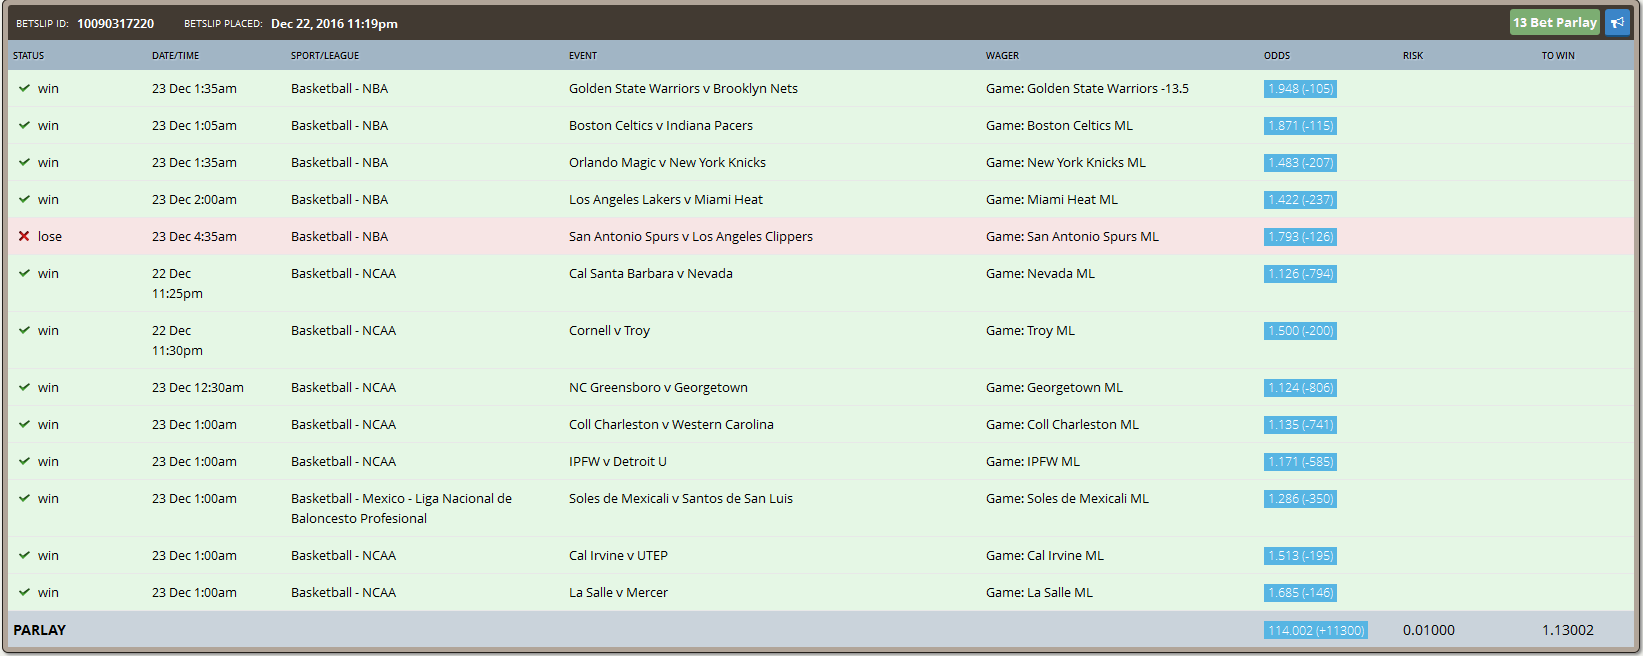This screenshot has height=656, width=1643.
Task: Select the RISK column header
Action: pos(1413,56)
